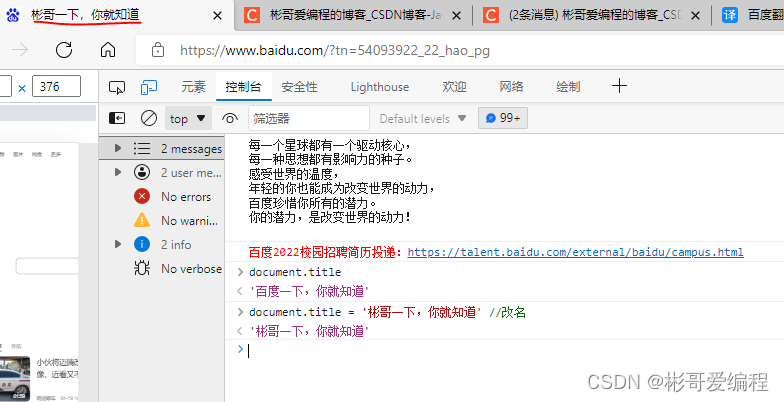
Task: Switch to the 元素 tab
Action: [x=193, y=86]
